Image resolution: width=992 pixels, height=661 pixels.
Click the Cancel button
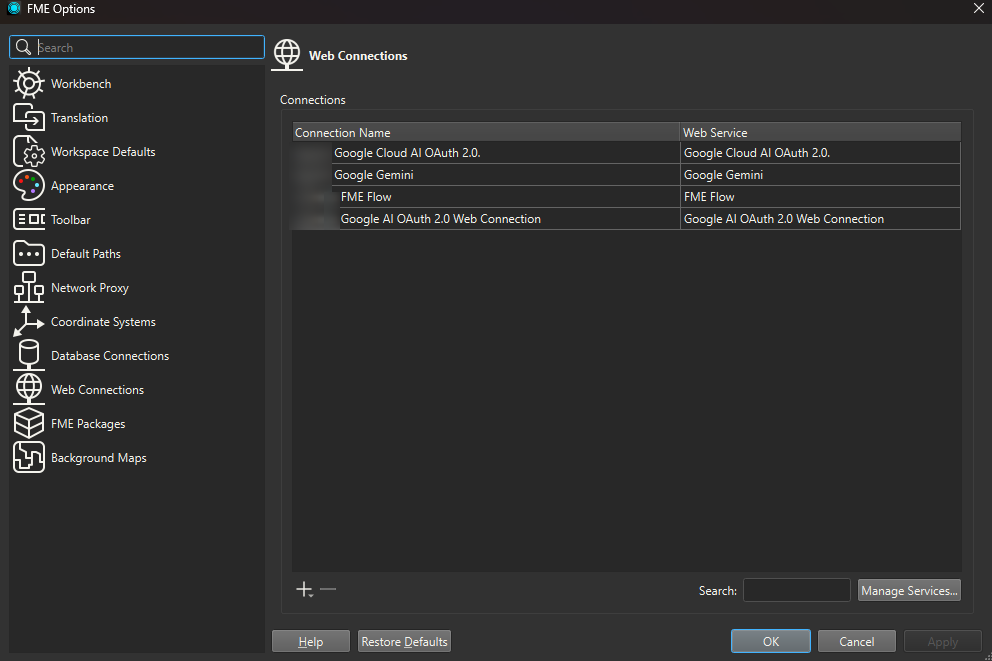[857, 641]
